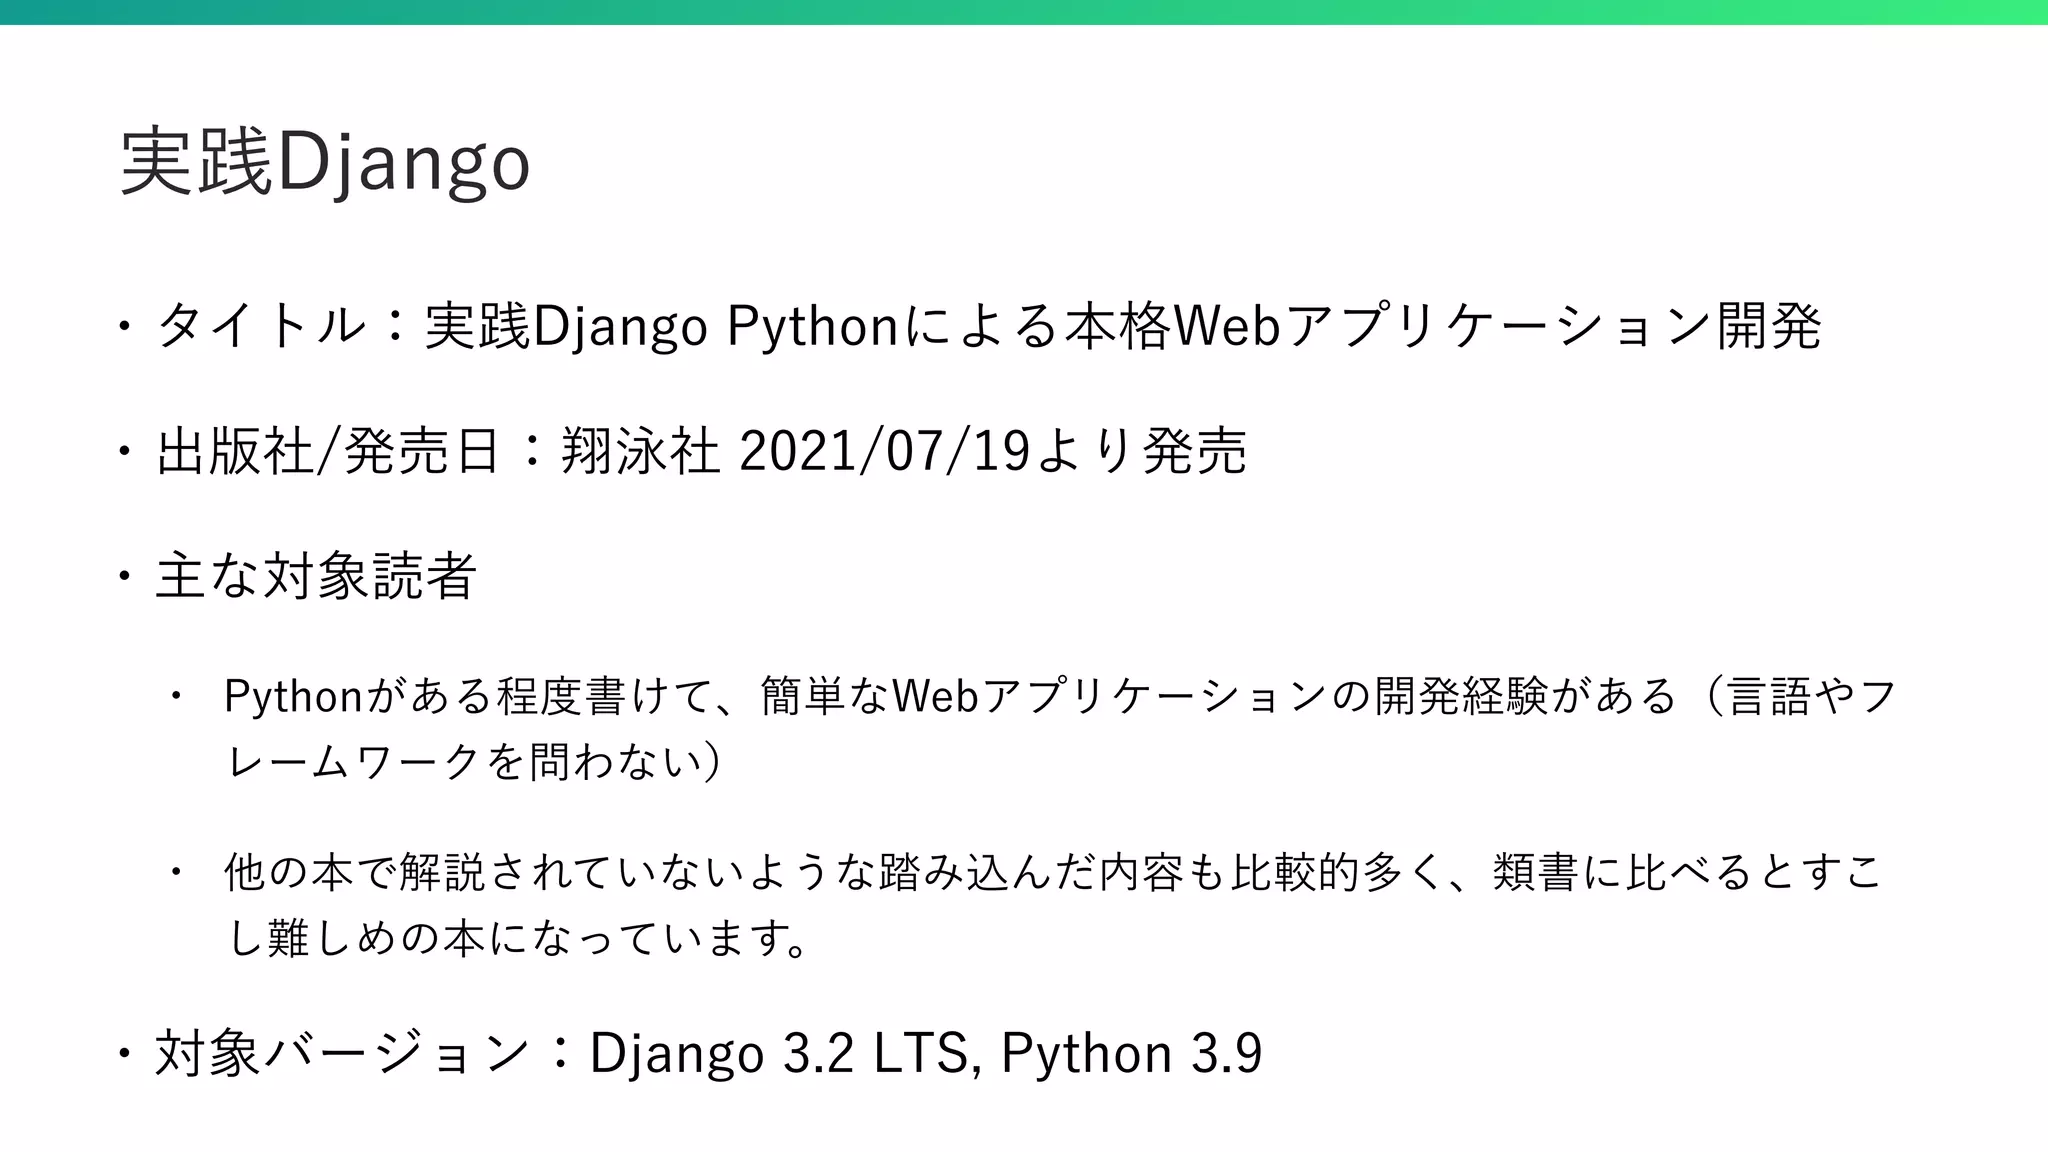Click the words Django Python in first bullet

click(716, 326)
